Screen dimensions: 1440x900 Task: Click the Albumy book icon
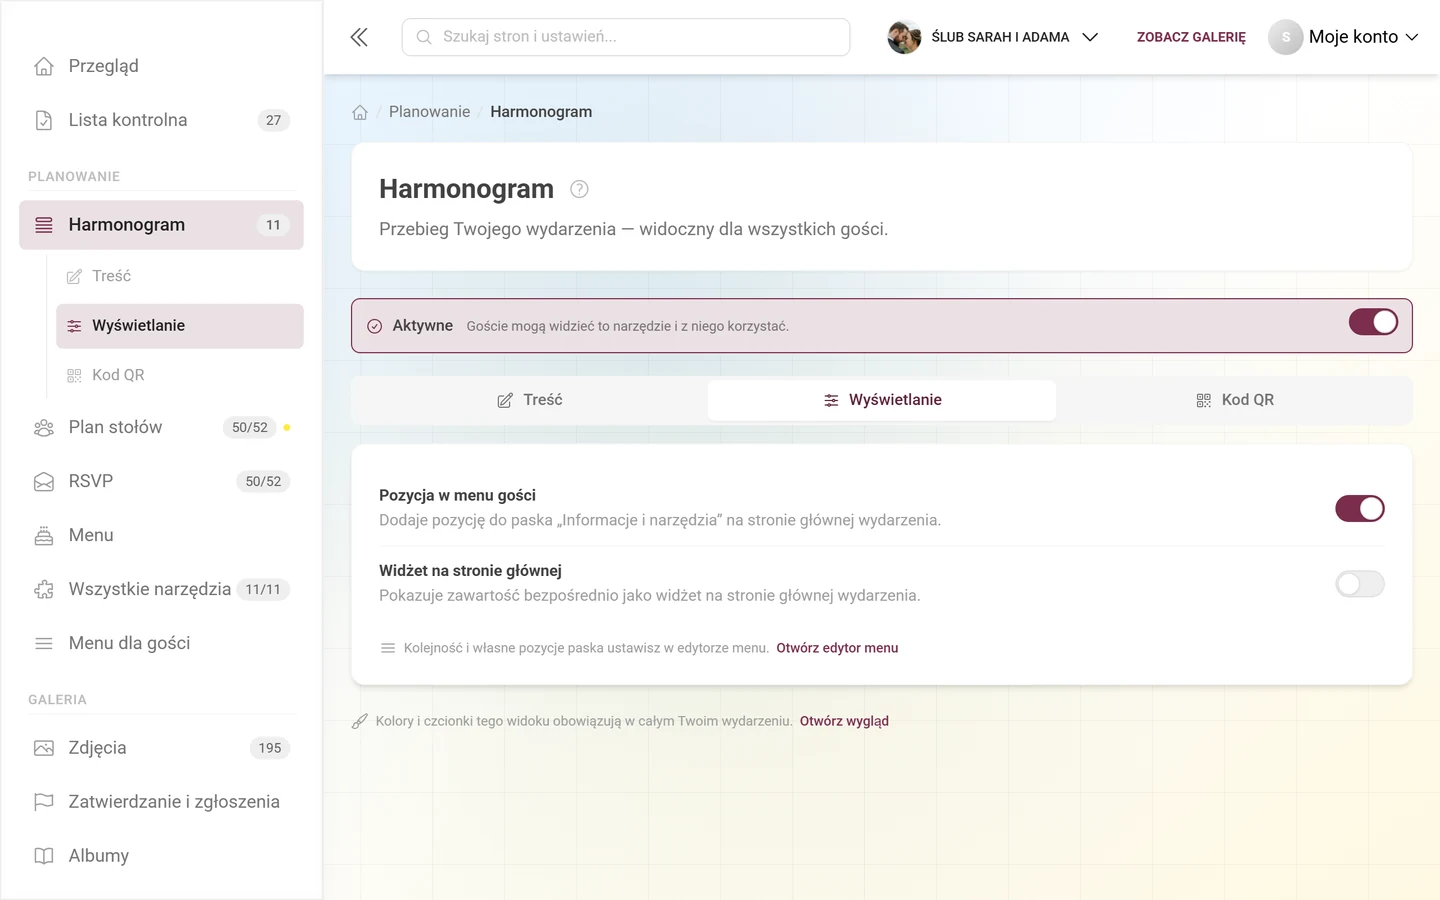[x=44, y=856]
